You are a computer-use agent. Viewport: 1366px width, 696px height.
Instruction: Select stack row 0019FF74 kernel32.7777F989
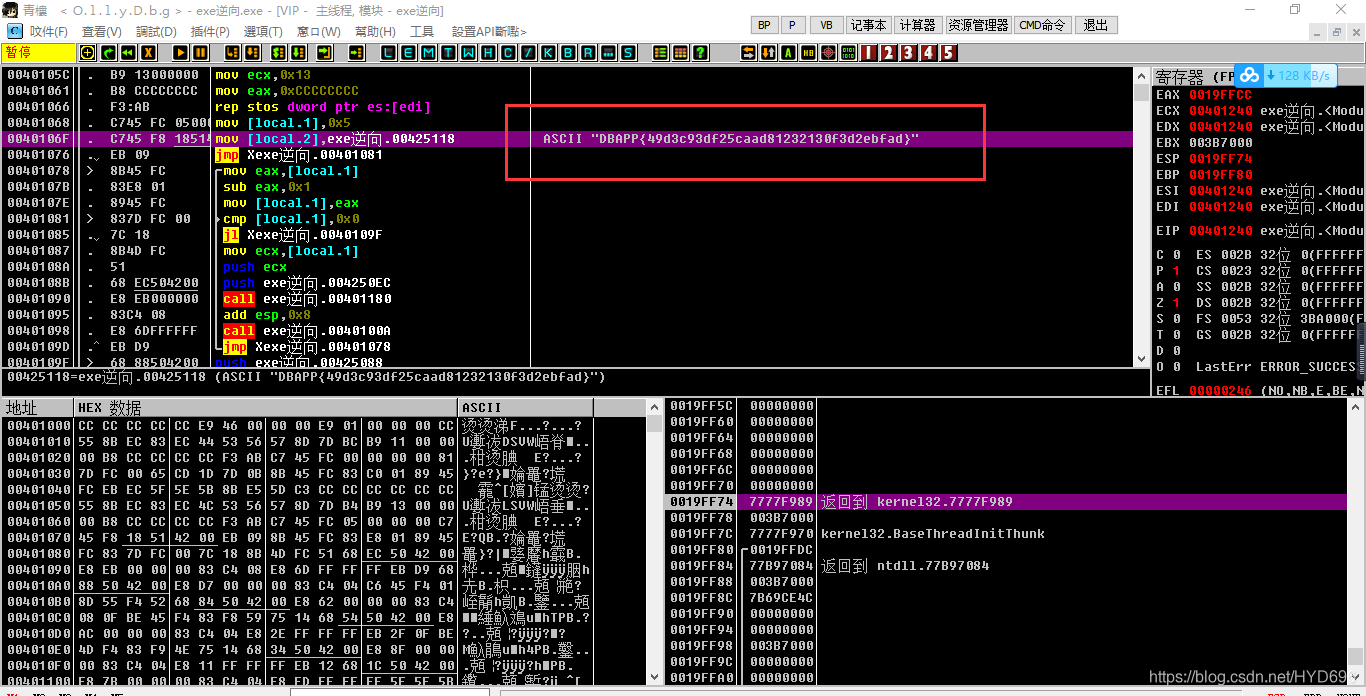pyautogui.click(x=1006, y=502)
